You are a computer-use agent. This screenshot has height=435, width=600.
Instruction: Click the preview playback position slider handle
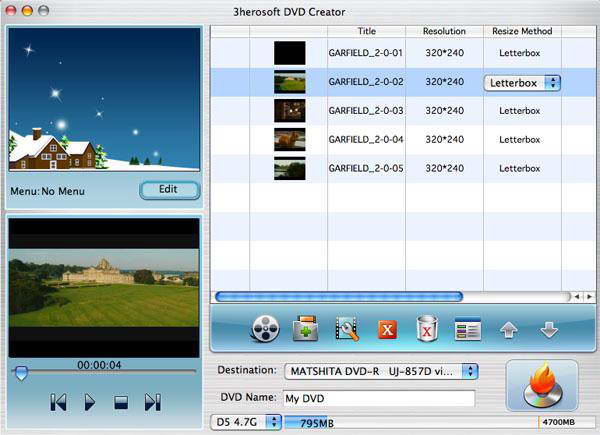(21, 373)
